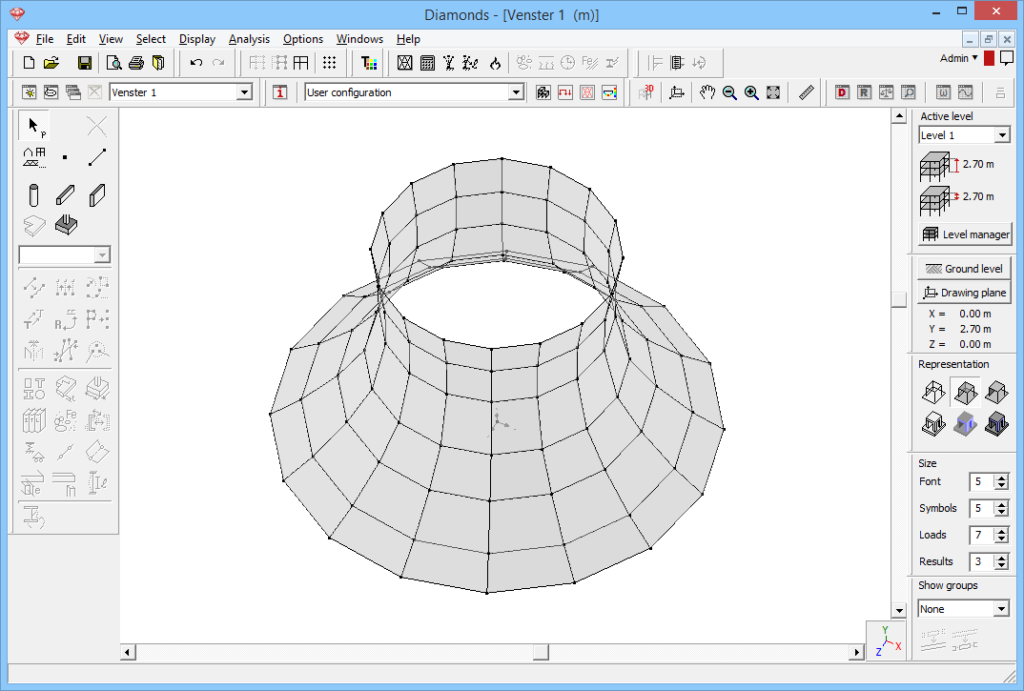The image size is (1024, 691).
Task: Save the model with the floppy disk icon
Action: pyautogui.click(x=84, y=63)
